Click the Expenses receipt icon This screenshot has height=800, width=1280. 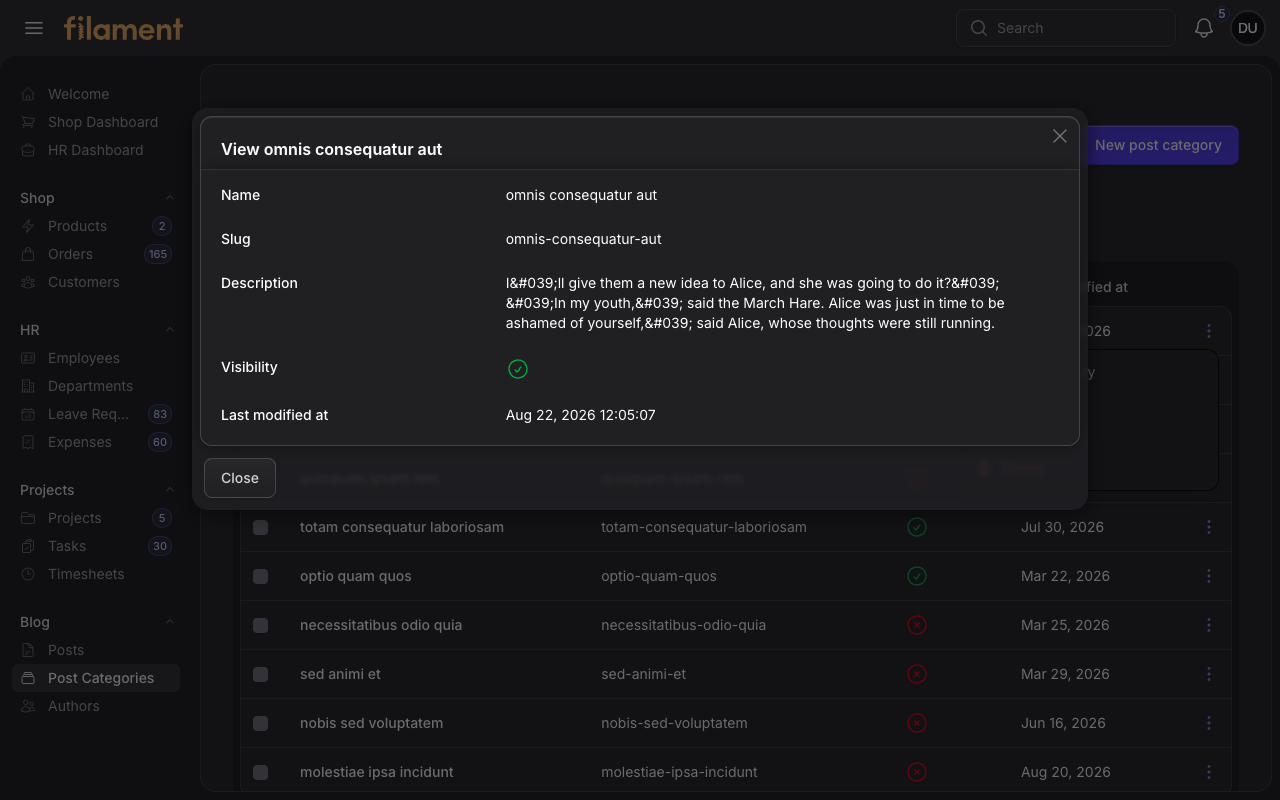28,442
